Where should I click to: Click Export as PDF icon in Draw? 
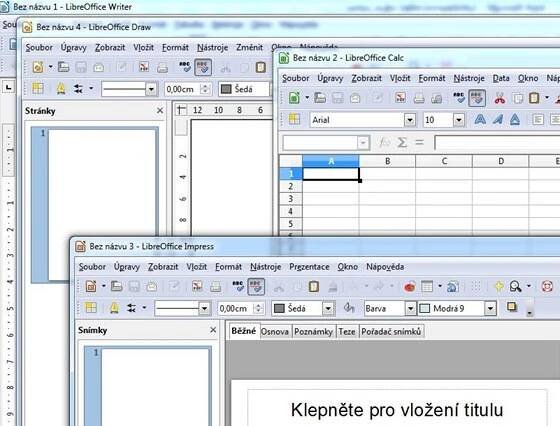(x=144, y=67)
